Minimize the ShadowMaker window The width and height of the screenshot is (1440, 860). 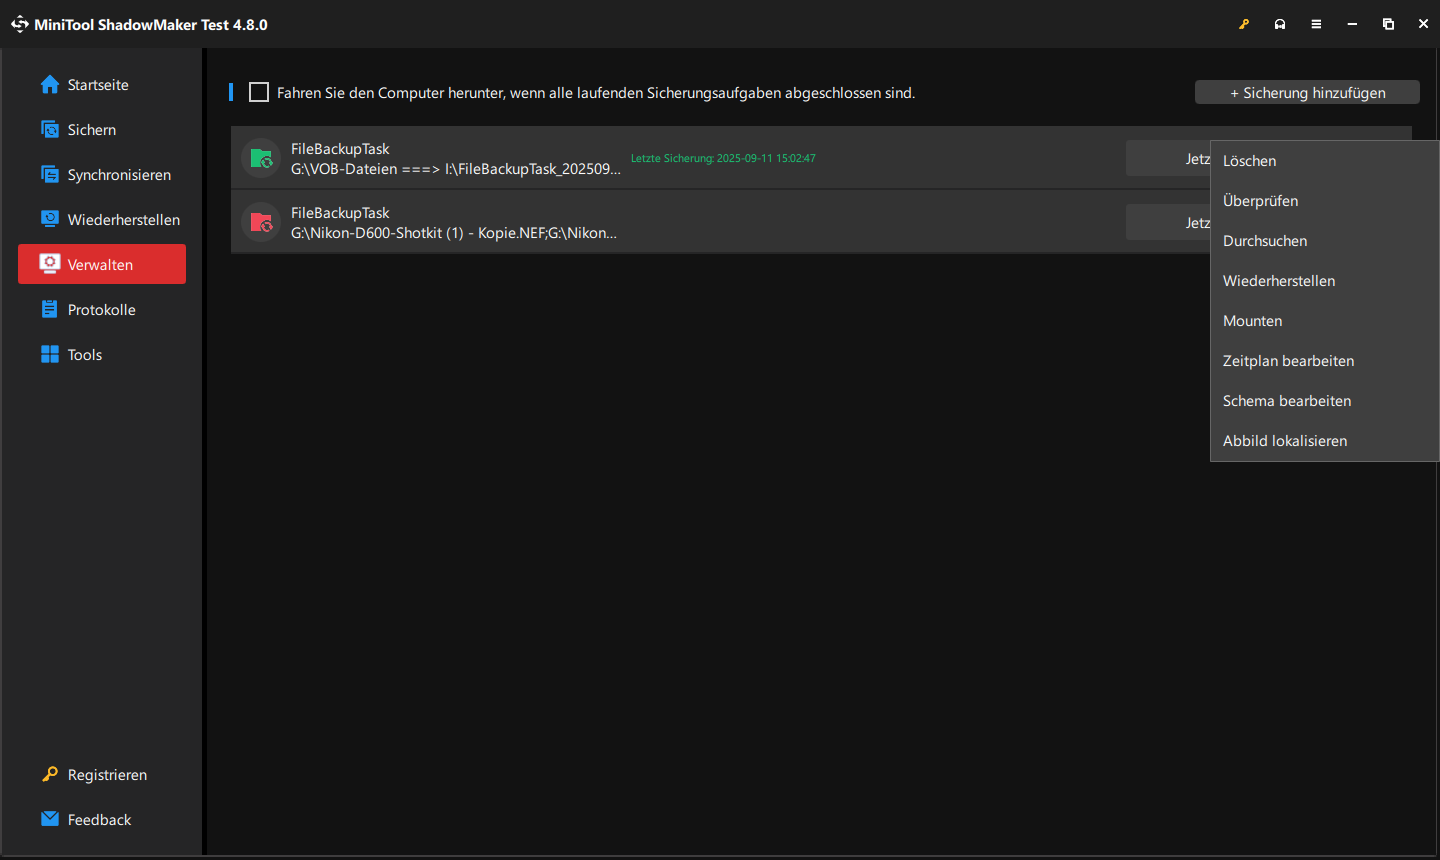tap(1352, 24)
